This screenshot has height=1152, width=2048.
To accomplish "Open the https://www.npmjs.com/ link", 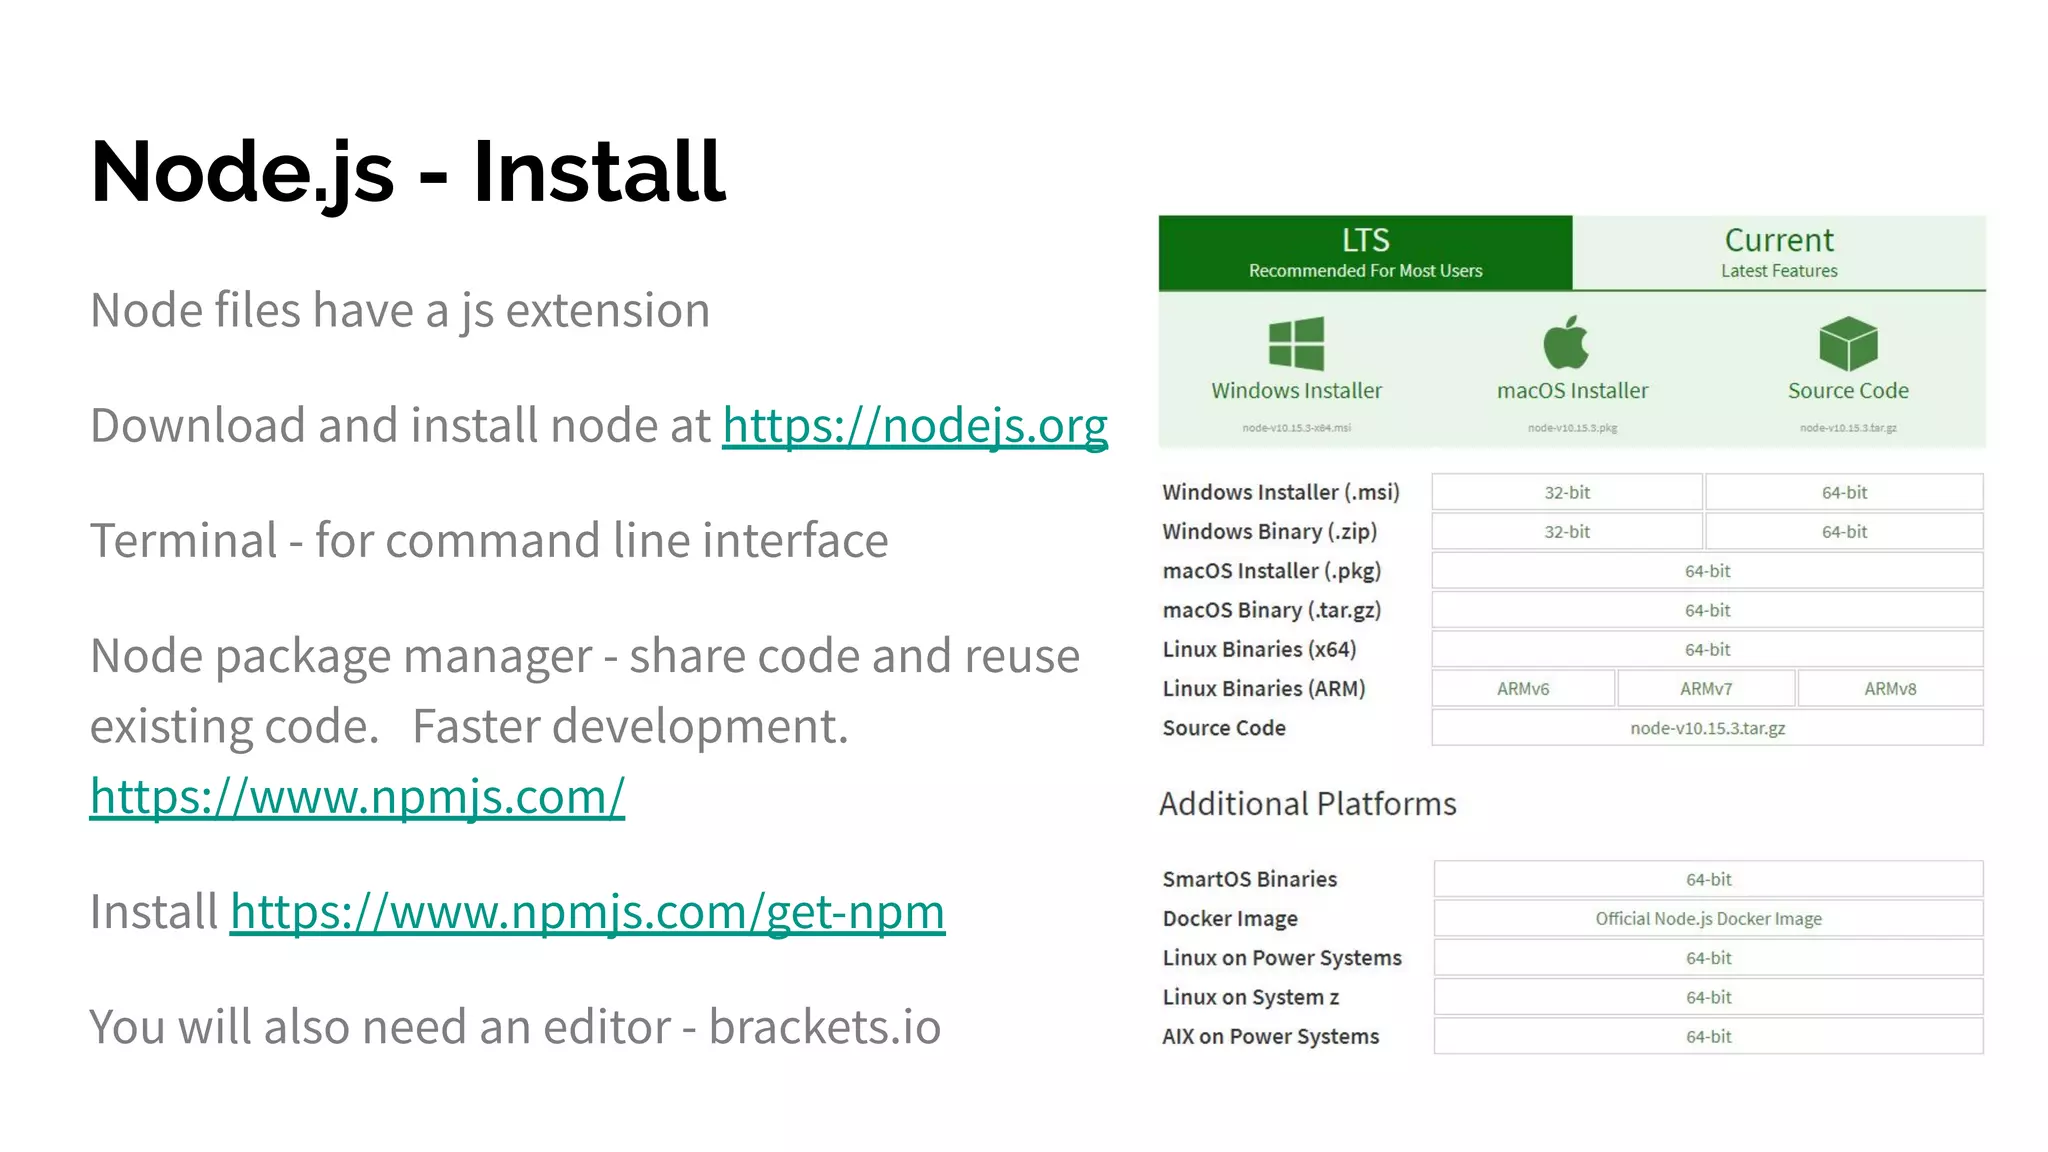I will point(357,797).
